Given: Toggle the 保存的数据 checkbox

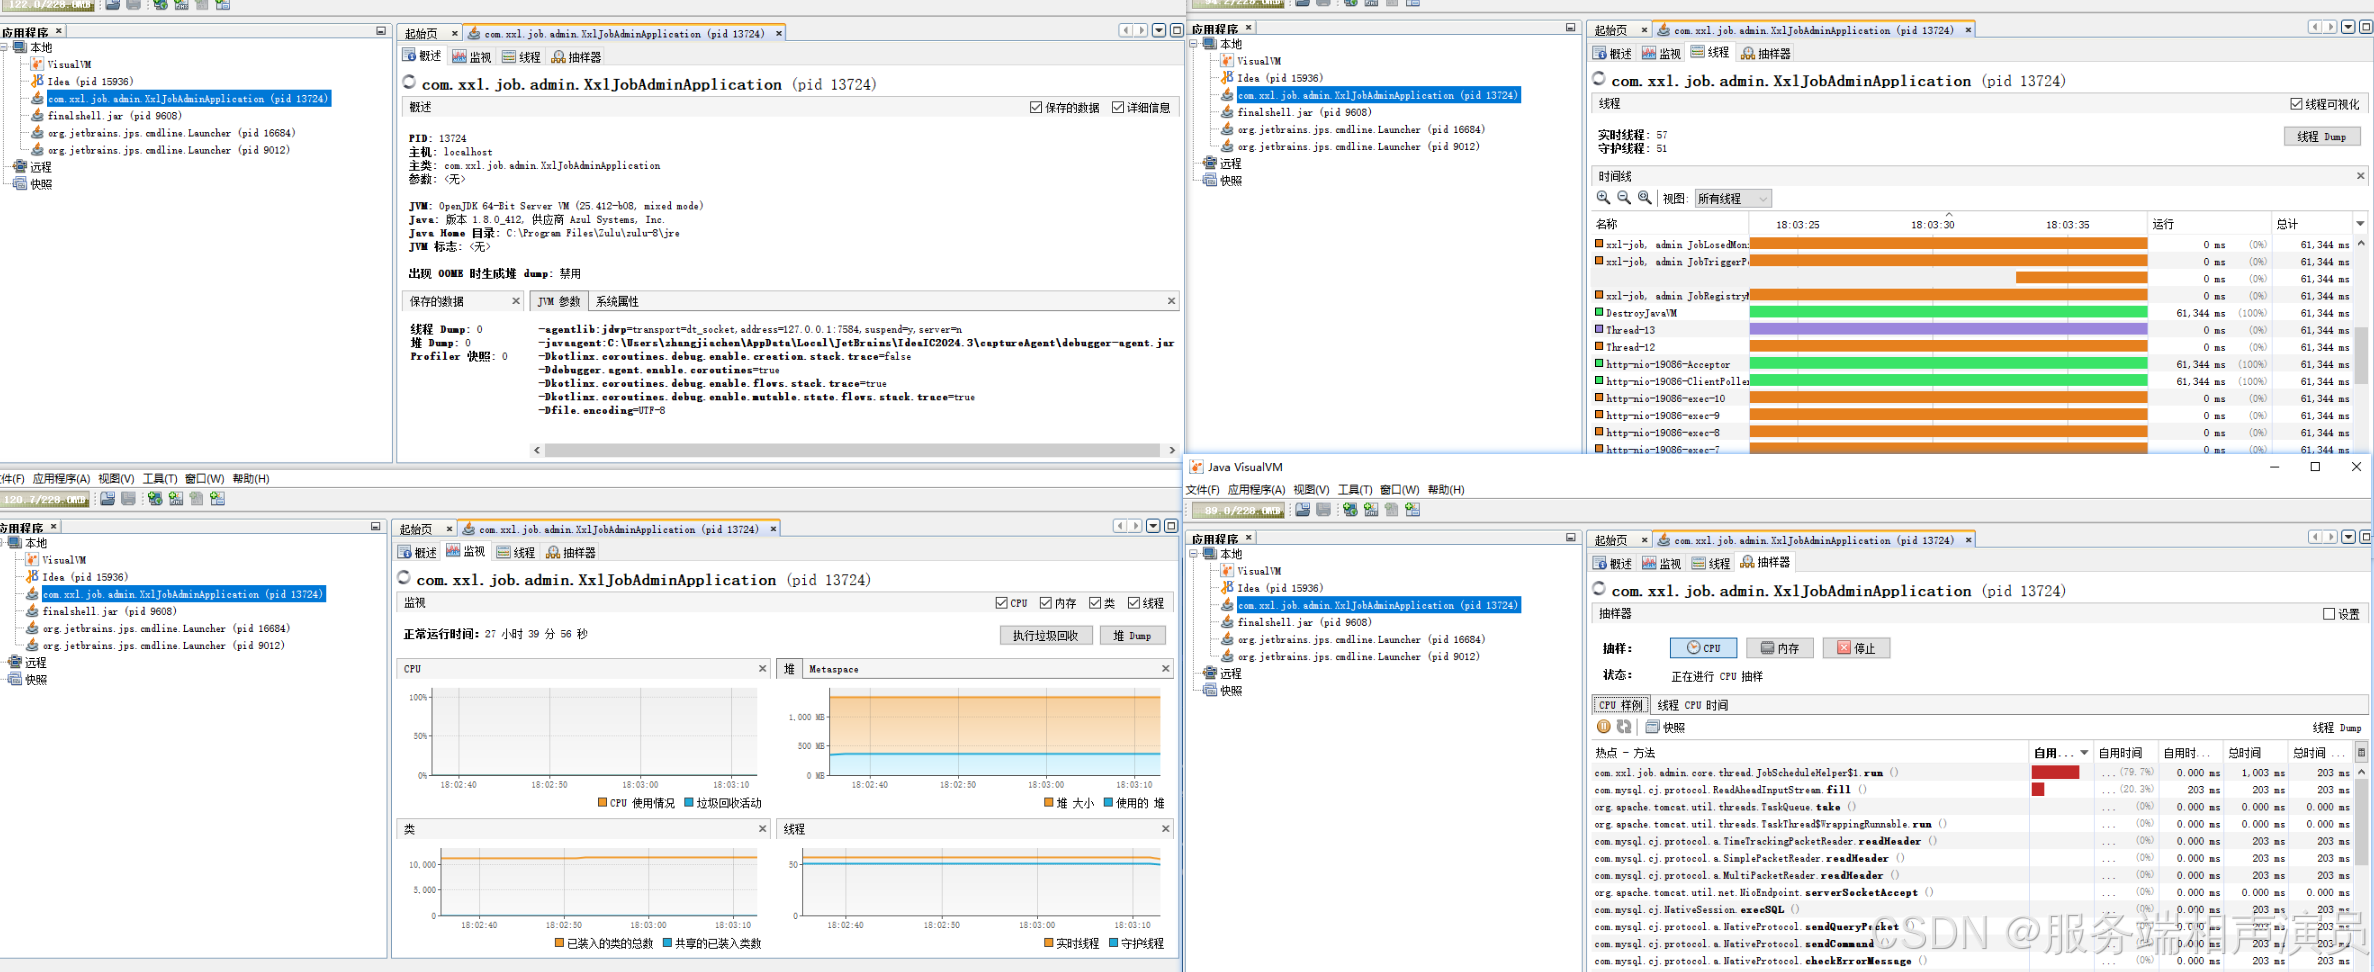Looking at the screenshot, I should [x=1036, y=108].
